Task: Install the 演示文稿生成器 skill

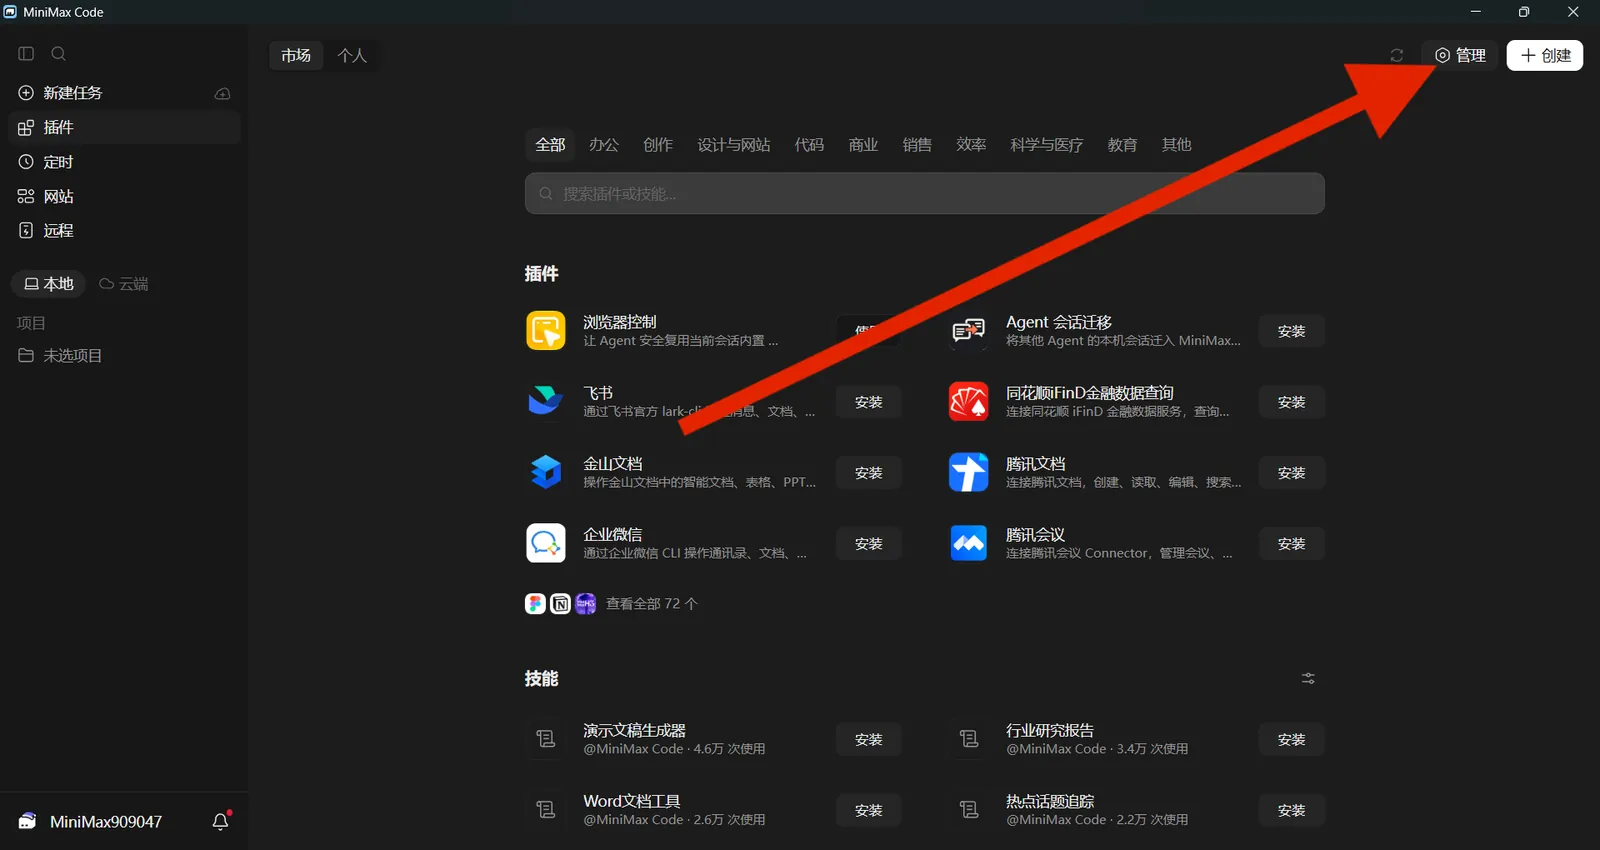Action: 869,740
